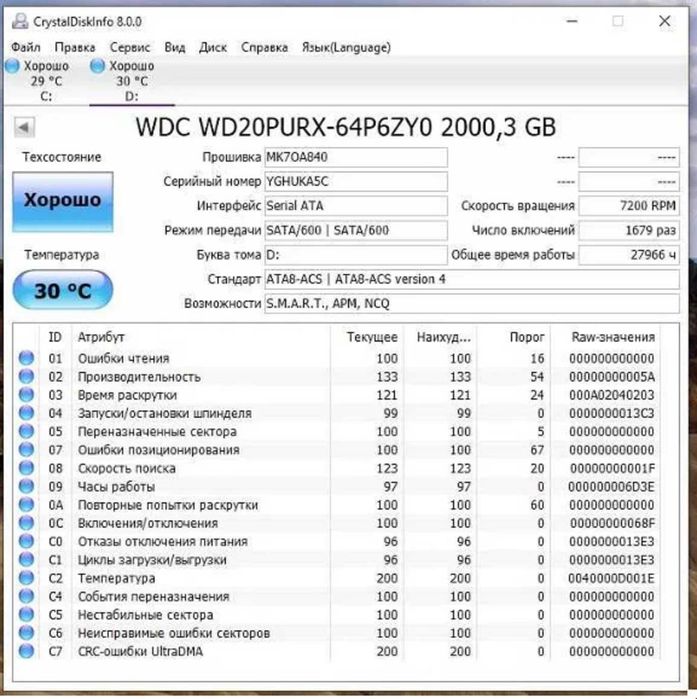Select the Нестабильные сектора attribute name

(145, 615)
